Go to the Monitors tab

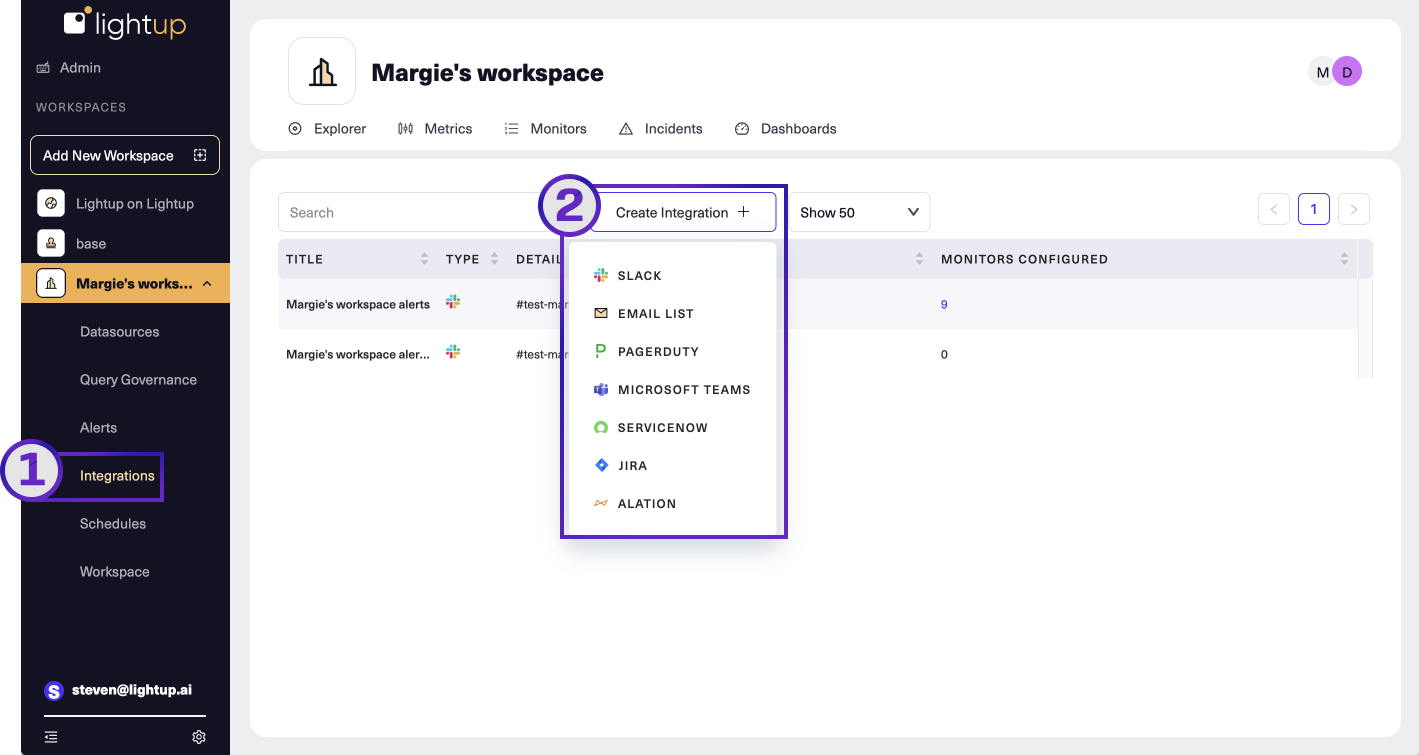tap(545, 128)
